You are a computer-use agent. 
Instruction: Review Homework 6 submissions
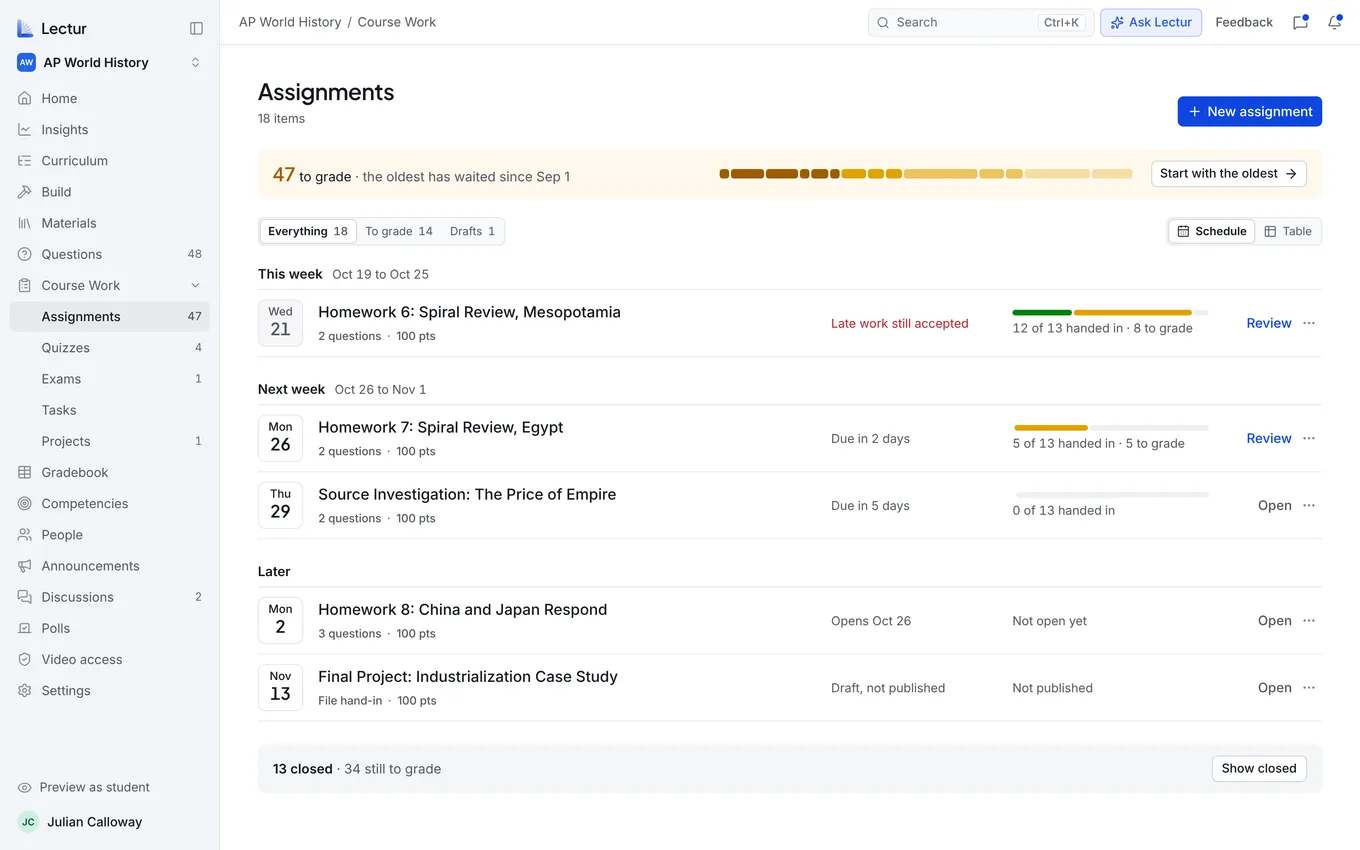1269,323
